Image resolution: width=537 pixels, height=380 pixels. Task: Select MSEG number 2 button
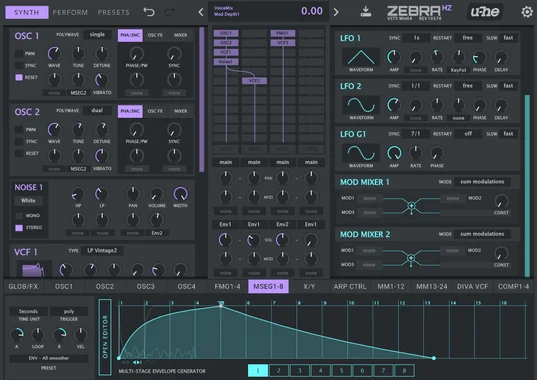278,370
